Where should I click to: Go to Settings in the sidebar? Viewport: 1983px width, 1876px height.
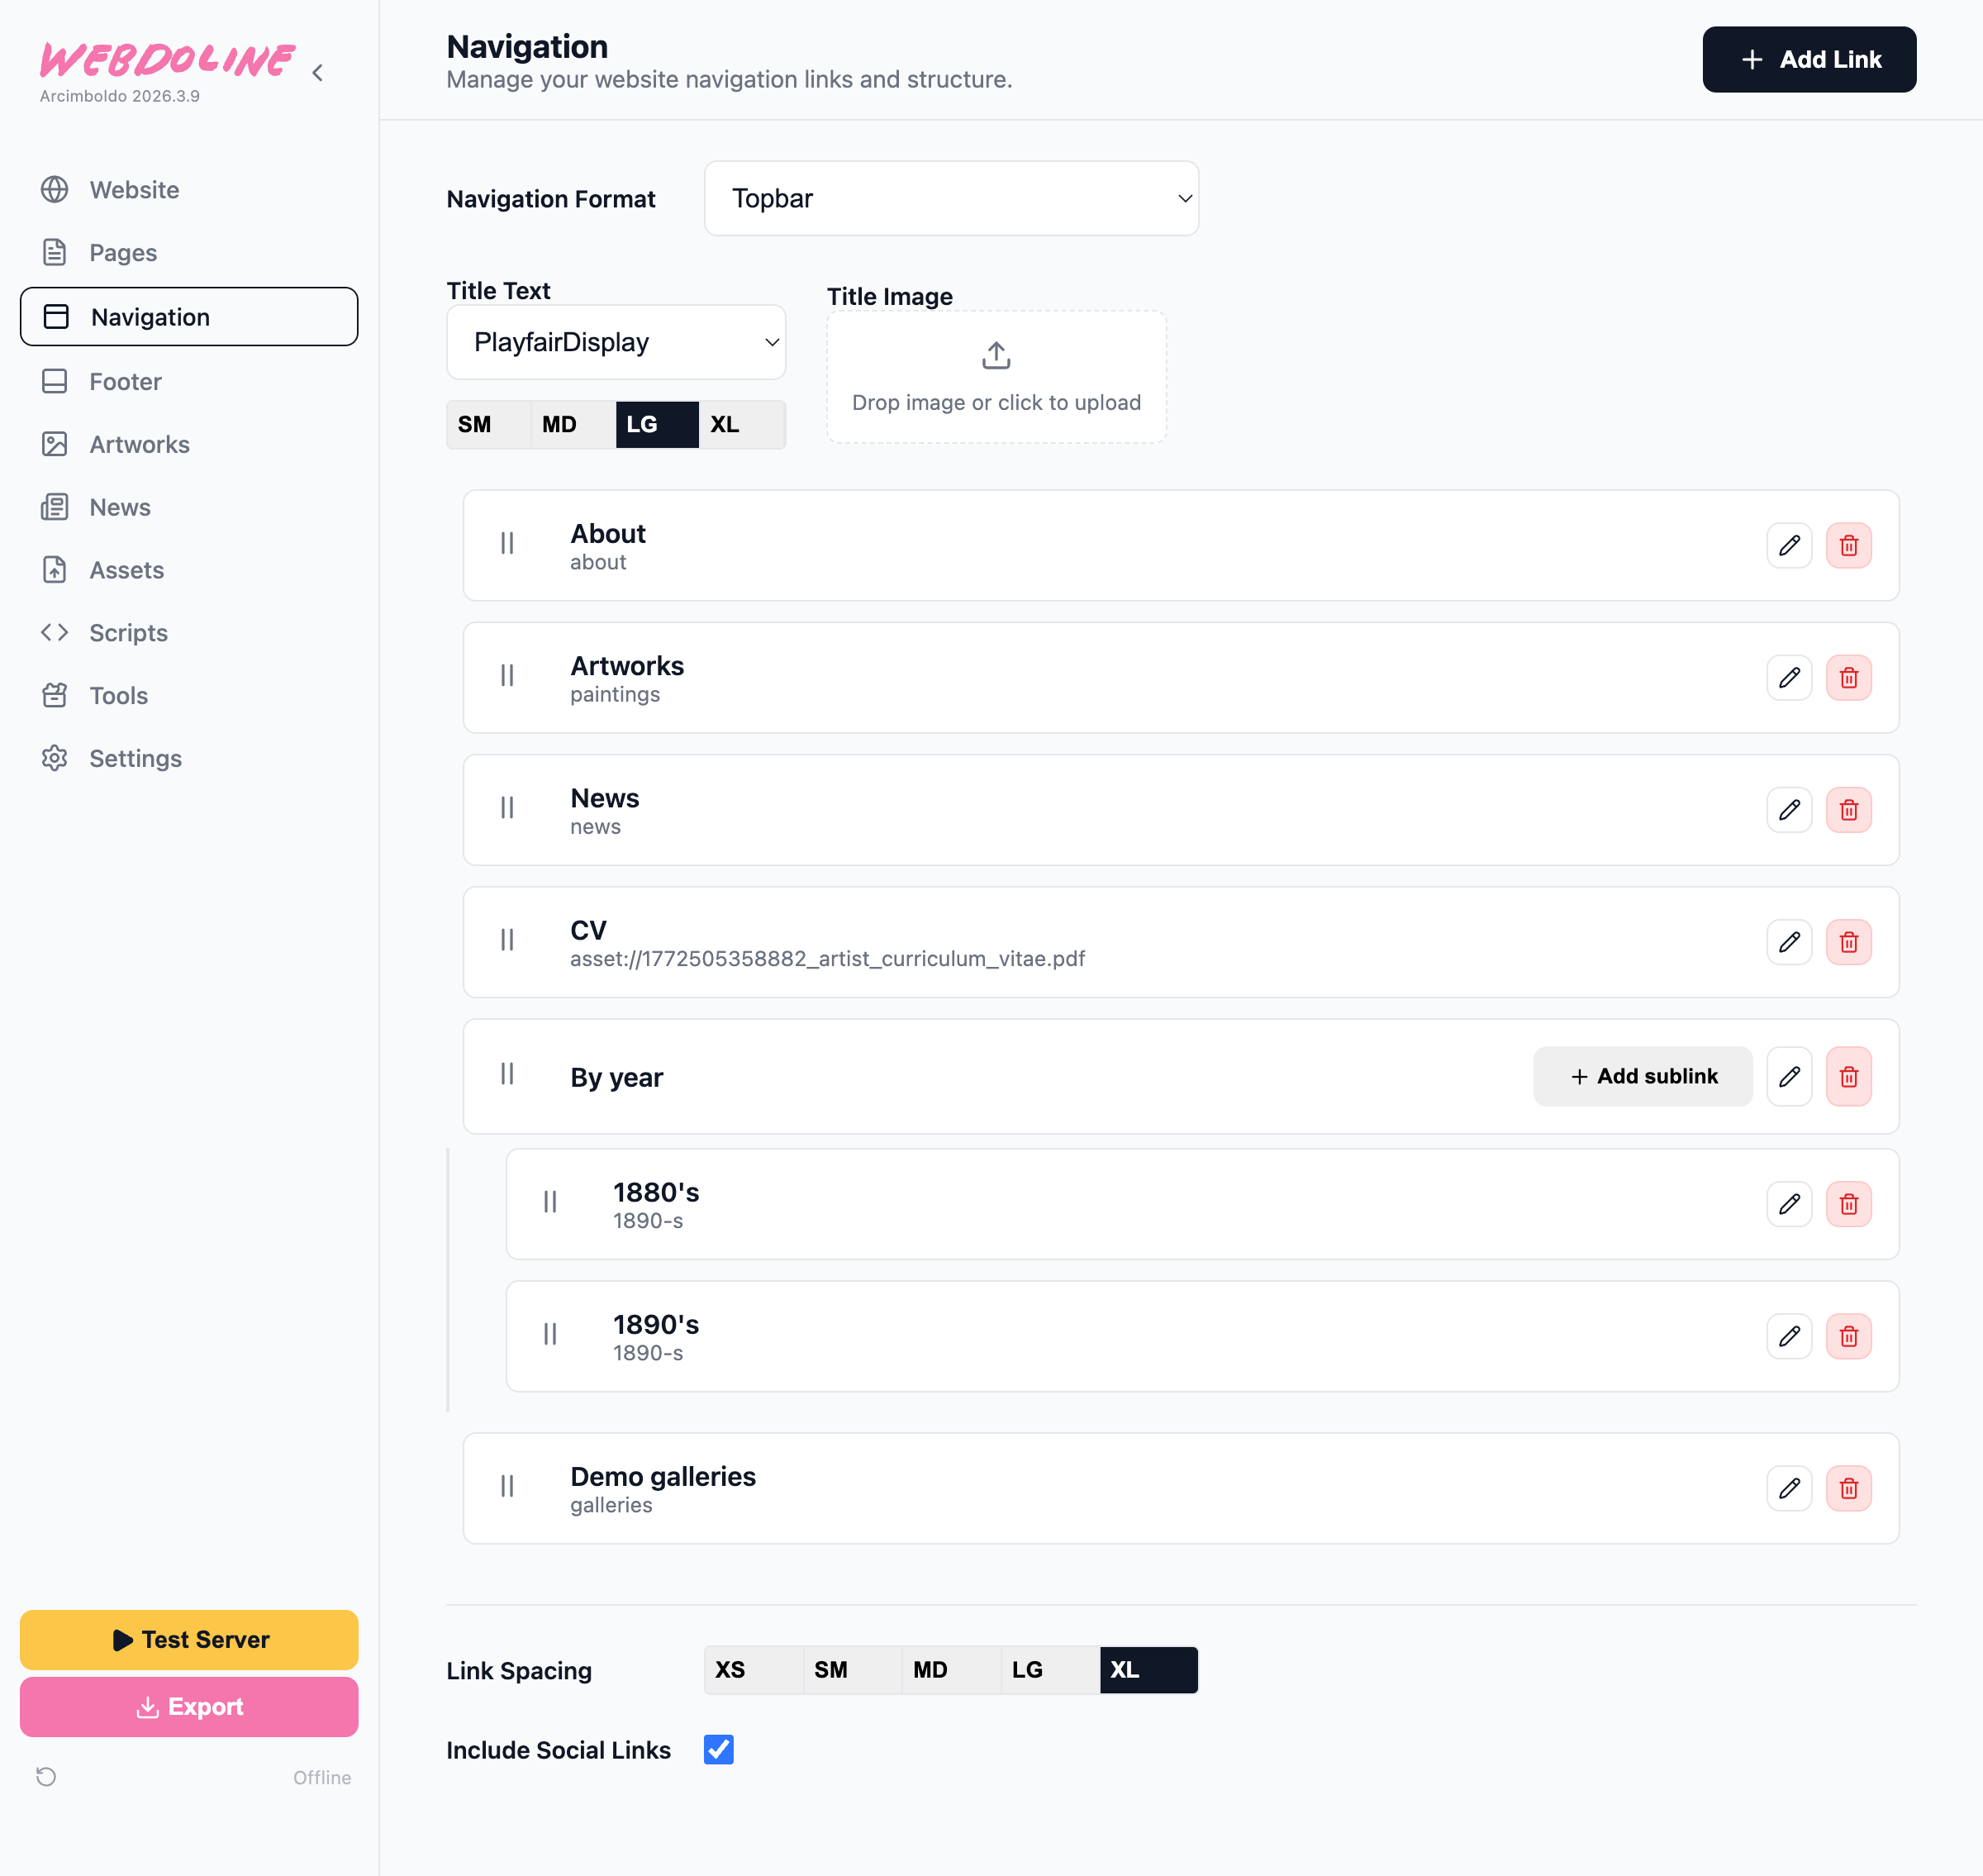click(x=135, y=758)
